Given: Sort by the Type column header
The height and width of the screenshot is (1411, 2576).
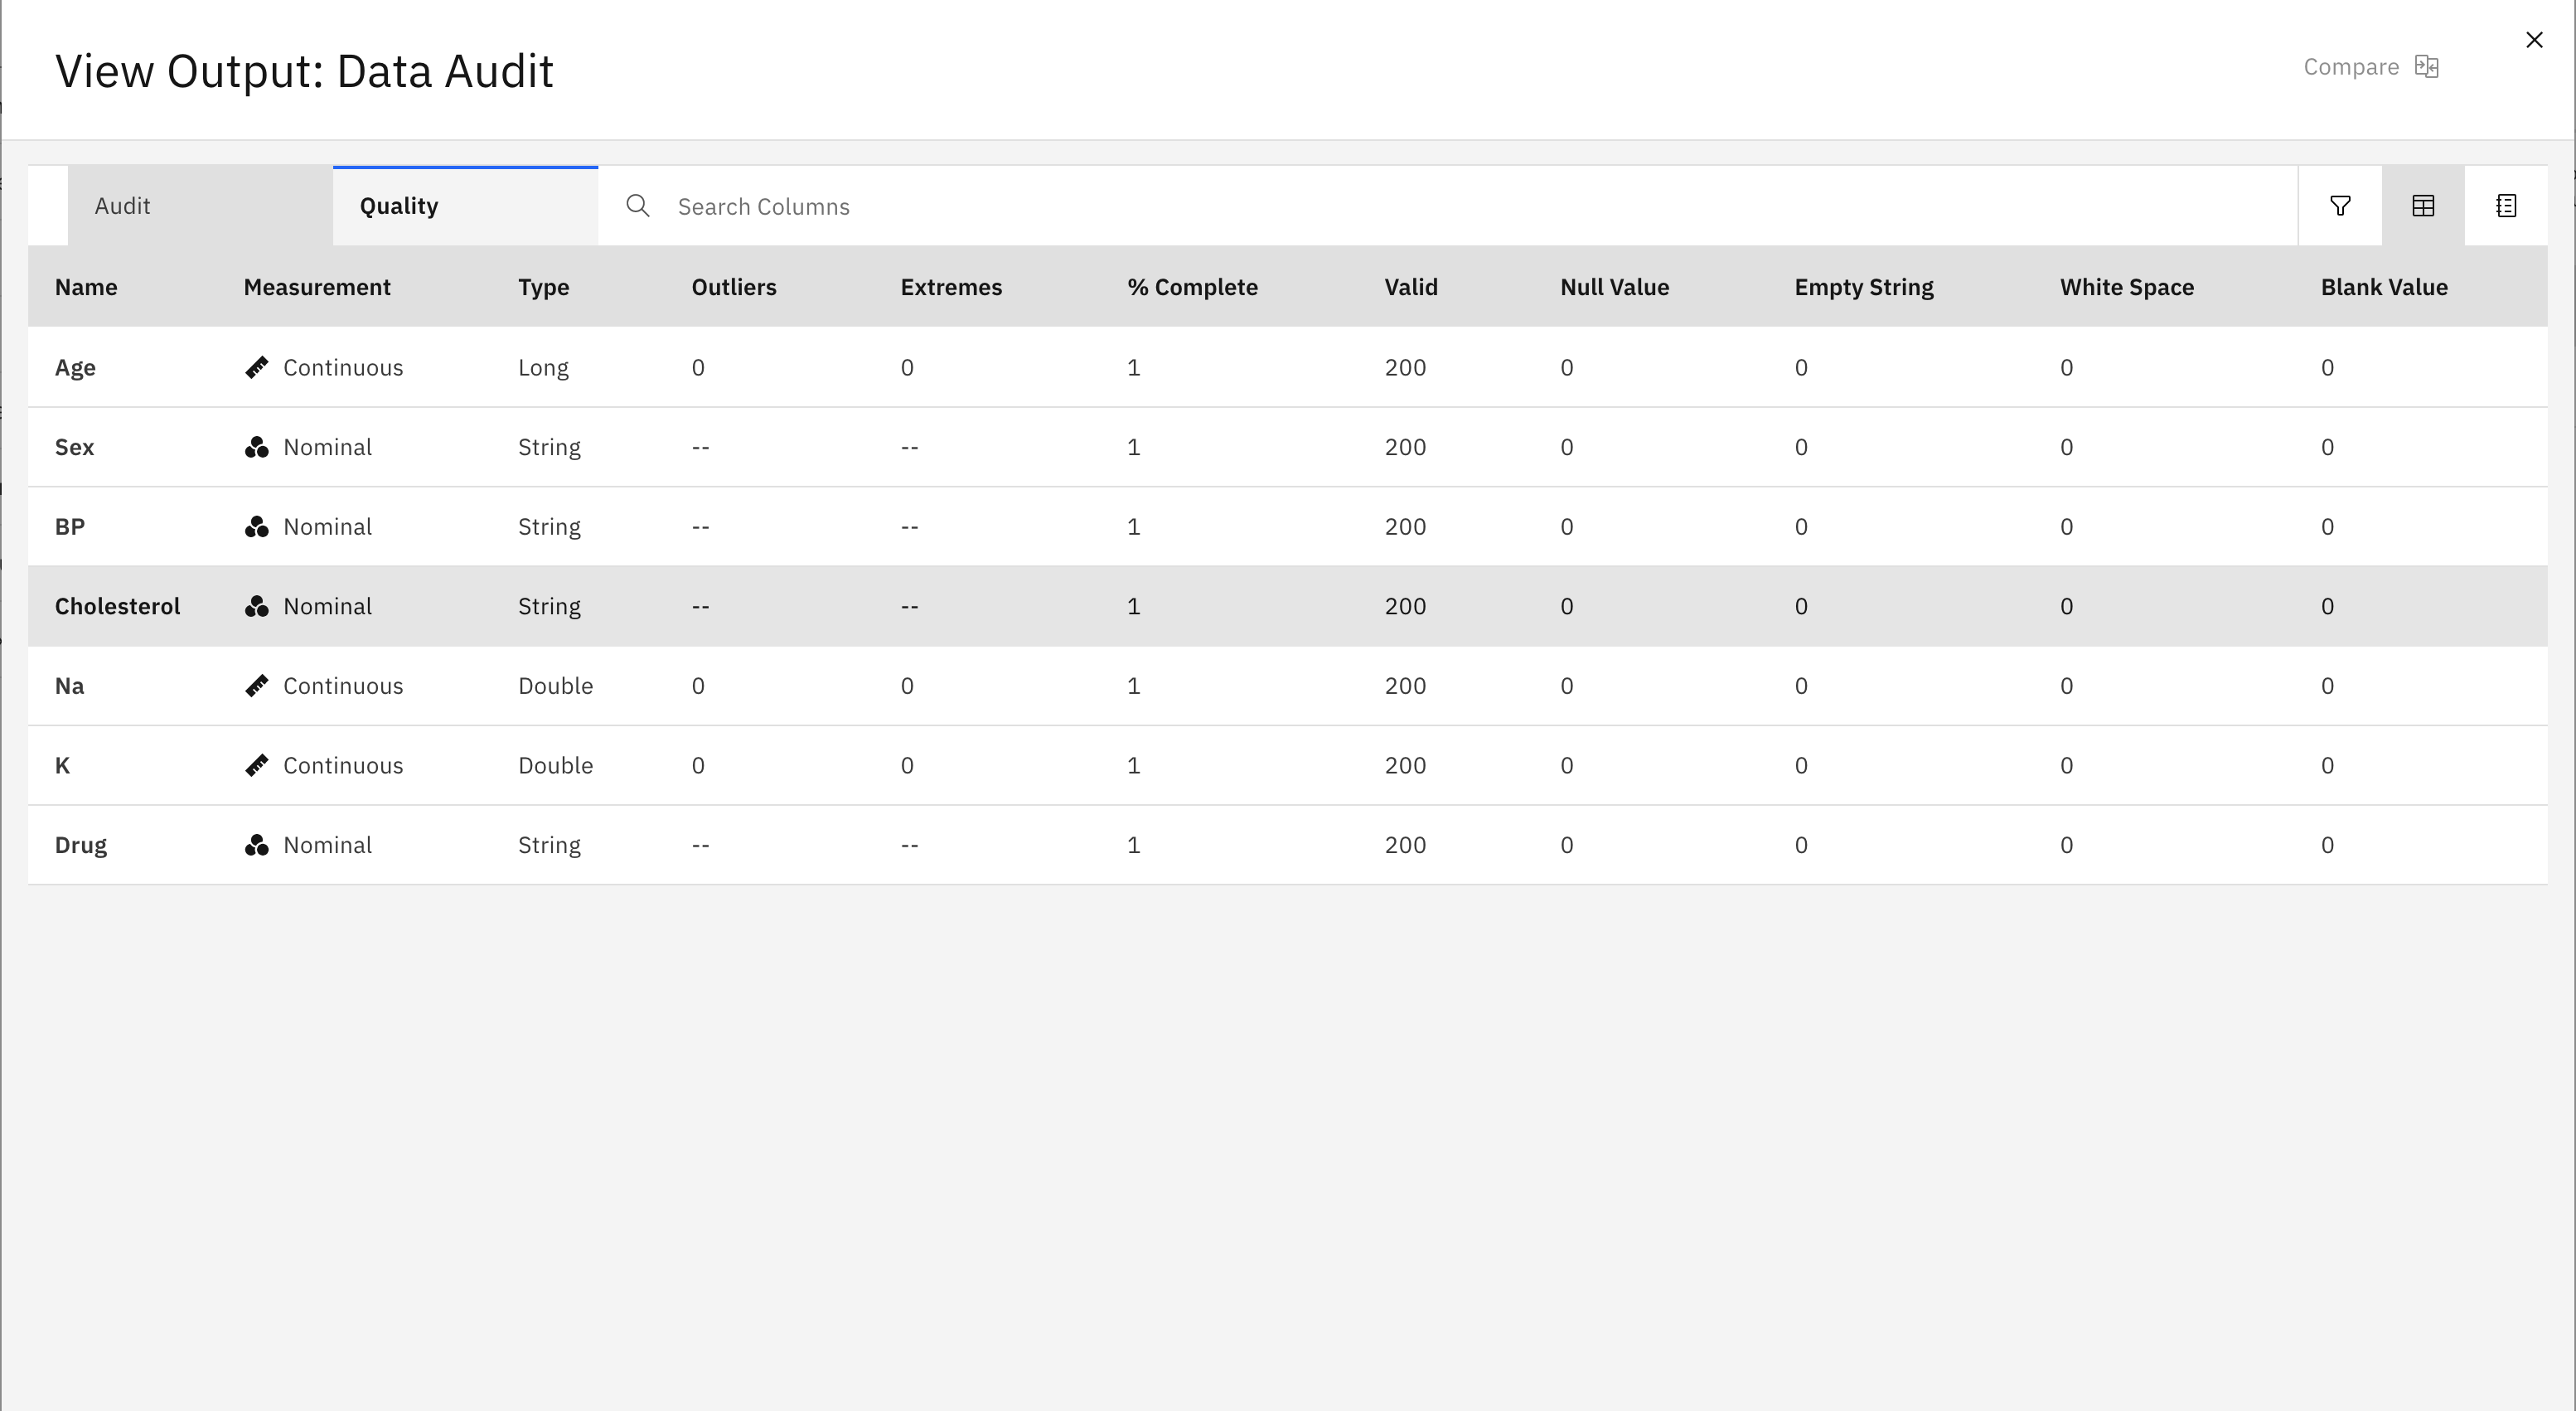Looking at the screenshot, I should (543, 288).
